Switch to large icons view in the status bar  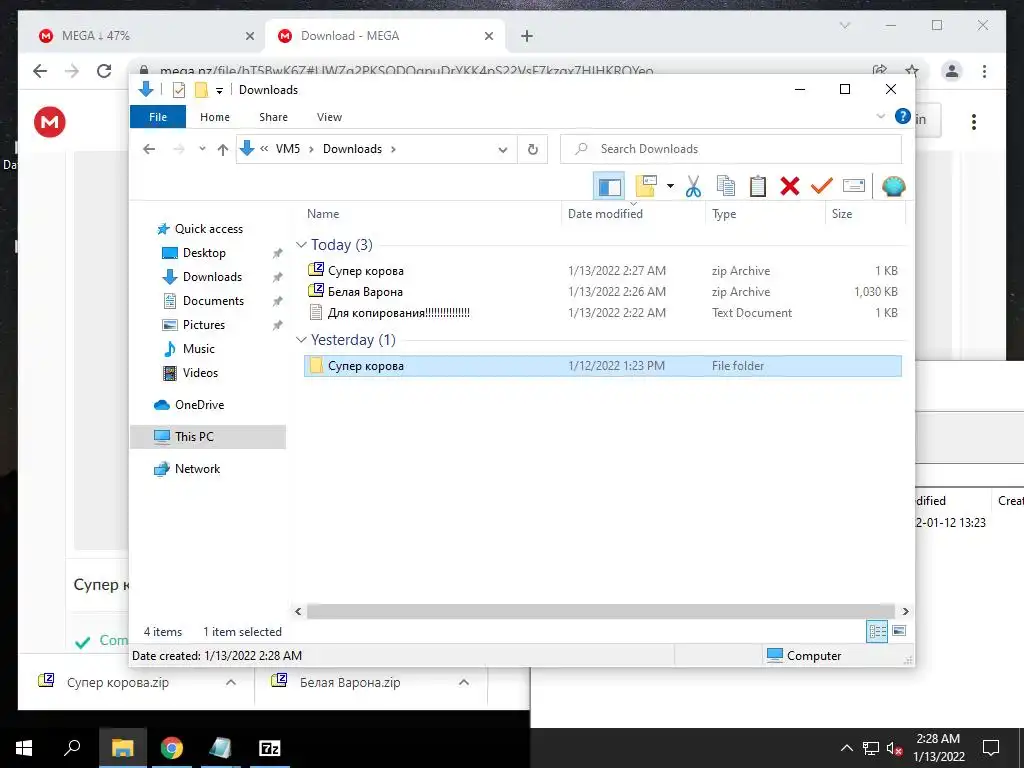point(899,631)
